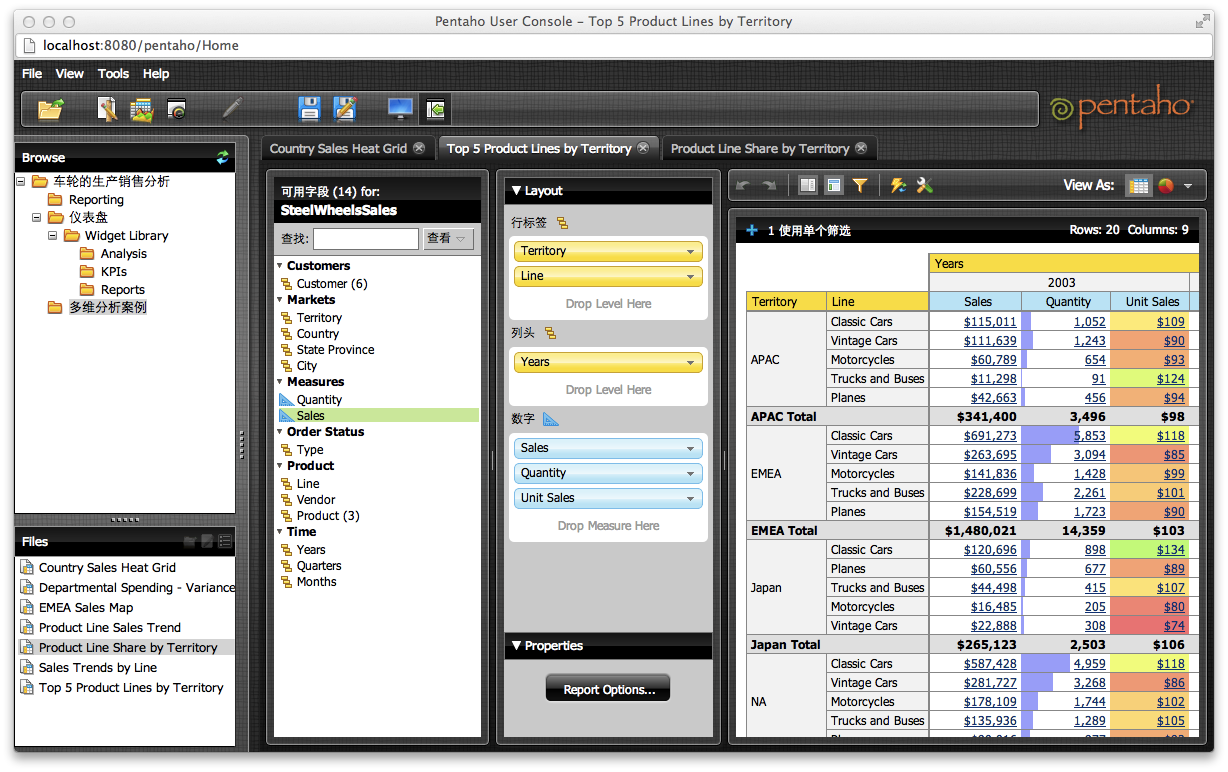
Task: Click the wrench and screwdriver options icon
Action: click(925, 185)
